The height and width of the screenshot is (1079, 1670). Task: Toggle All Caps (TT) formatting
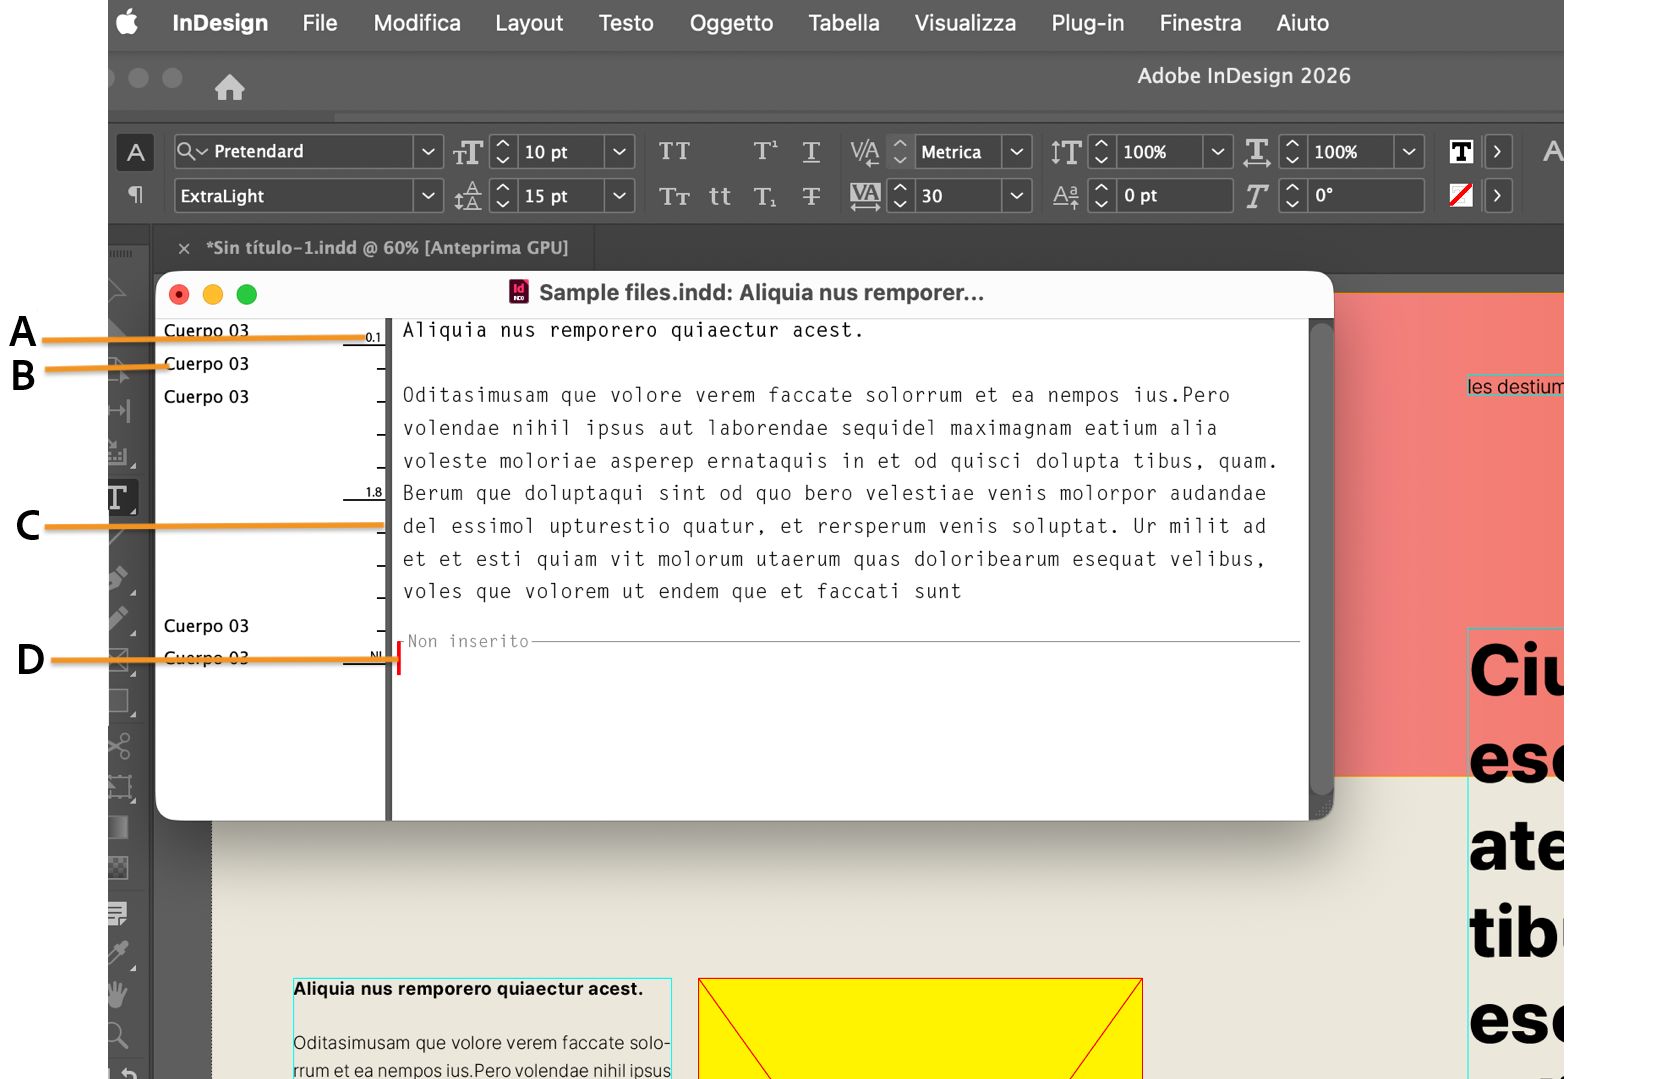[674, 151]
